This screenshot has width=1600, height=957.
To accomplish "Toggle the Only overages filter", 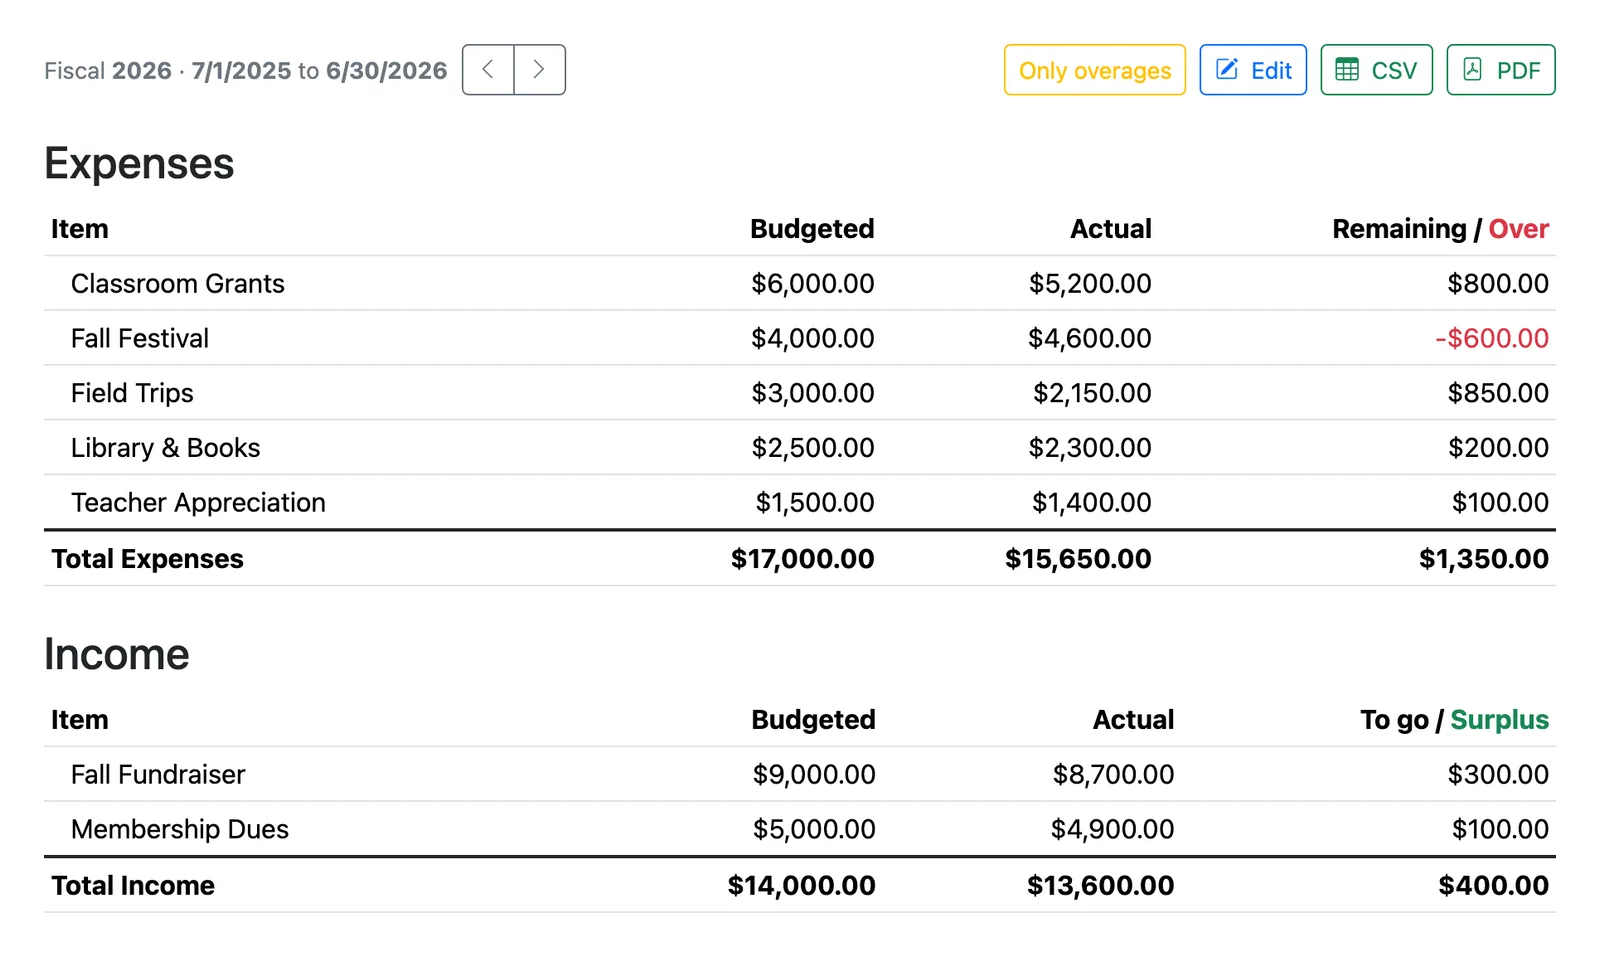I will pyautogui.click(x=1095, y=70).
